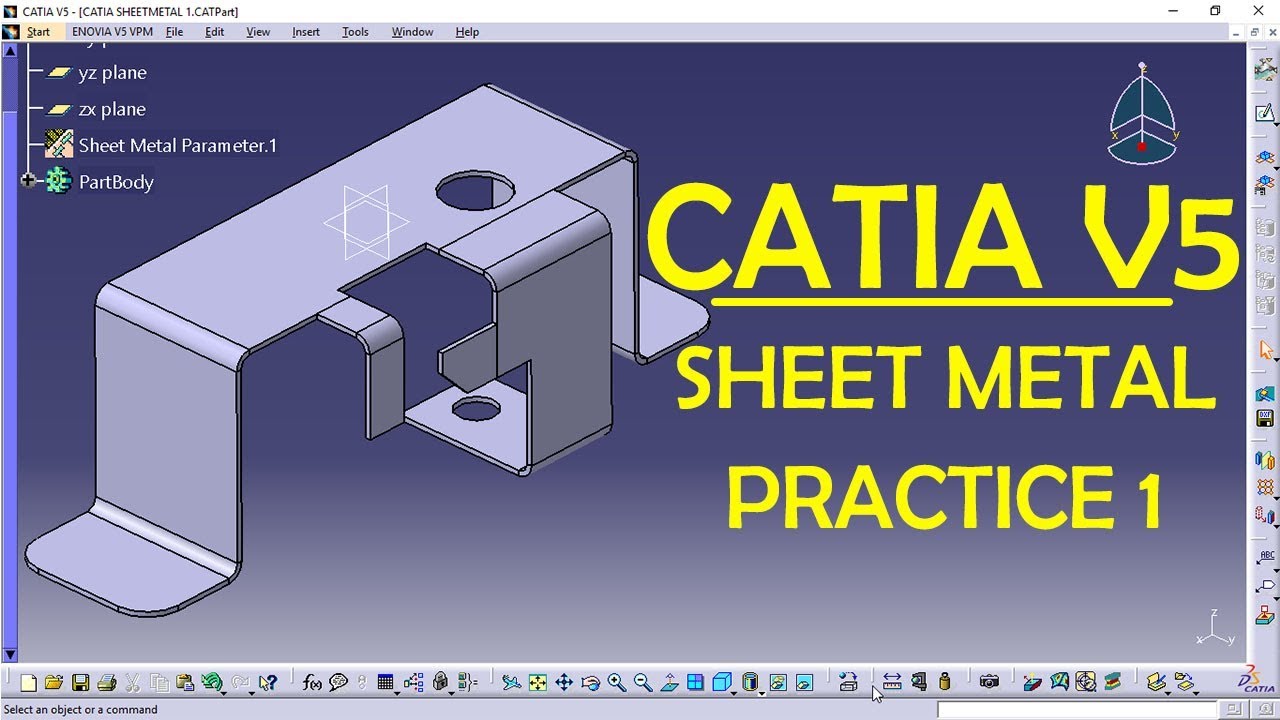Click the Copy icon
This screenshot has height=720, width=1280.
pos(159,683)
